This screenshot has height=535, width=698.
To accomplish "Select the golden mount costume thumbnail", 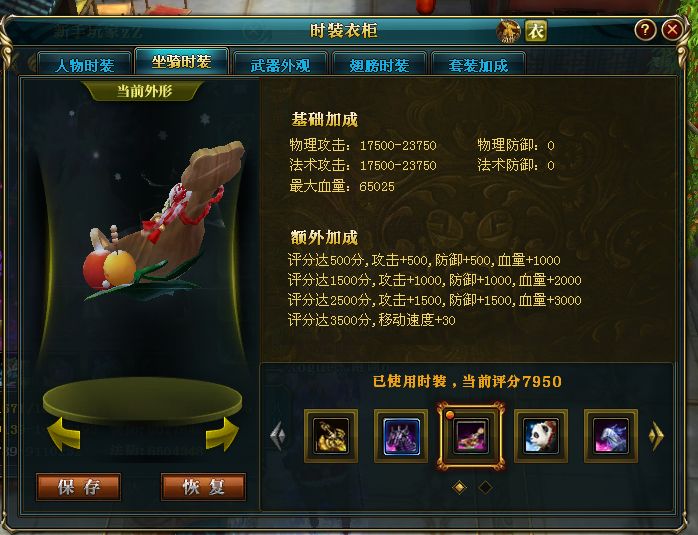I will (x=331, y=436).
